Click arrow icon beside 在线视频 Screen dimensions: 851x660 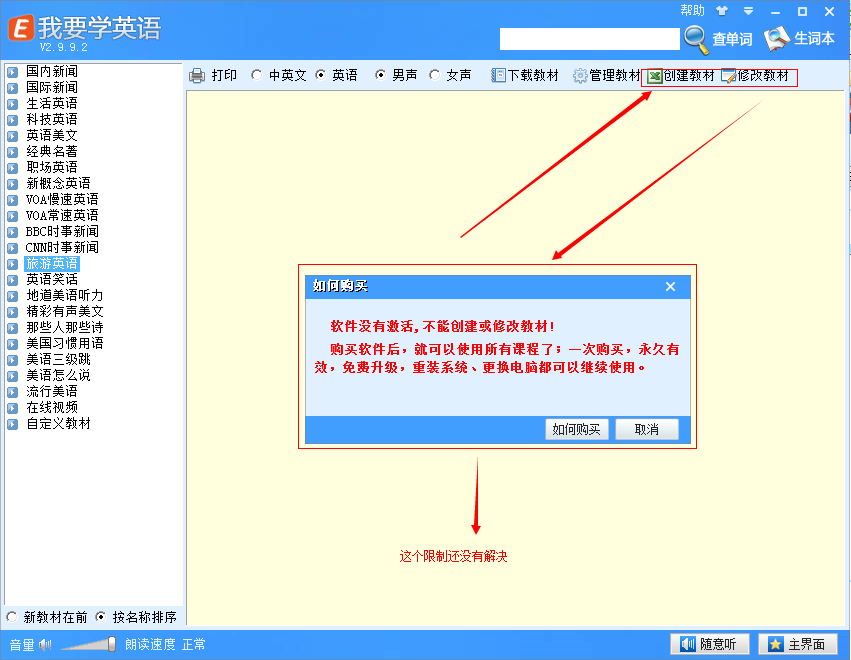12,408
